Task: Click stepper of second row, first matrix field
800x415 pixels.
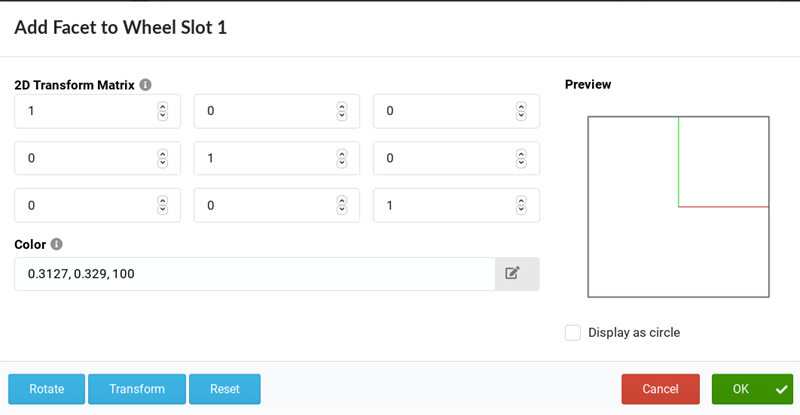Action: 163,158
